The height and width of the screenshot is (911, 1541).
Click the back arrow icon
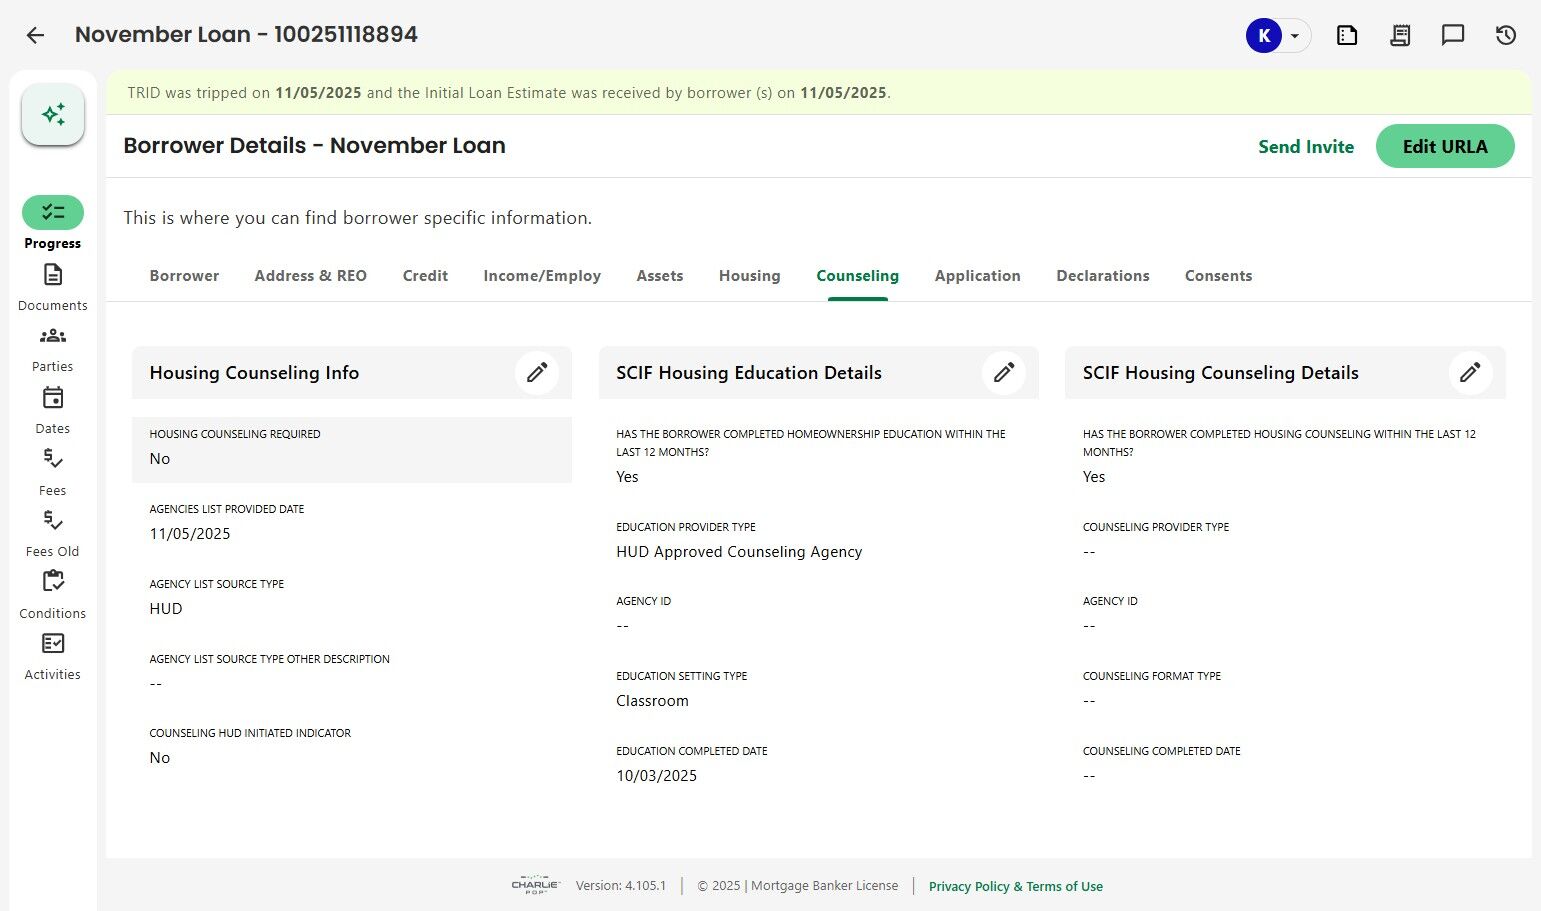(x=35, y=35)
